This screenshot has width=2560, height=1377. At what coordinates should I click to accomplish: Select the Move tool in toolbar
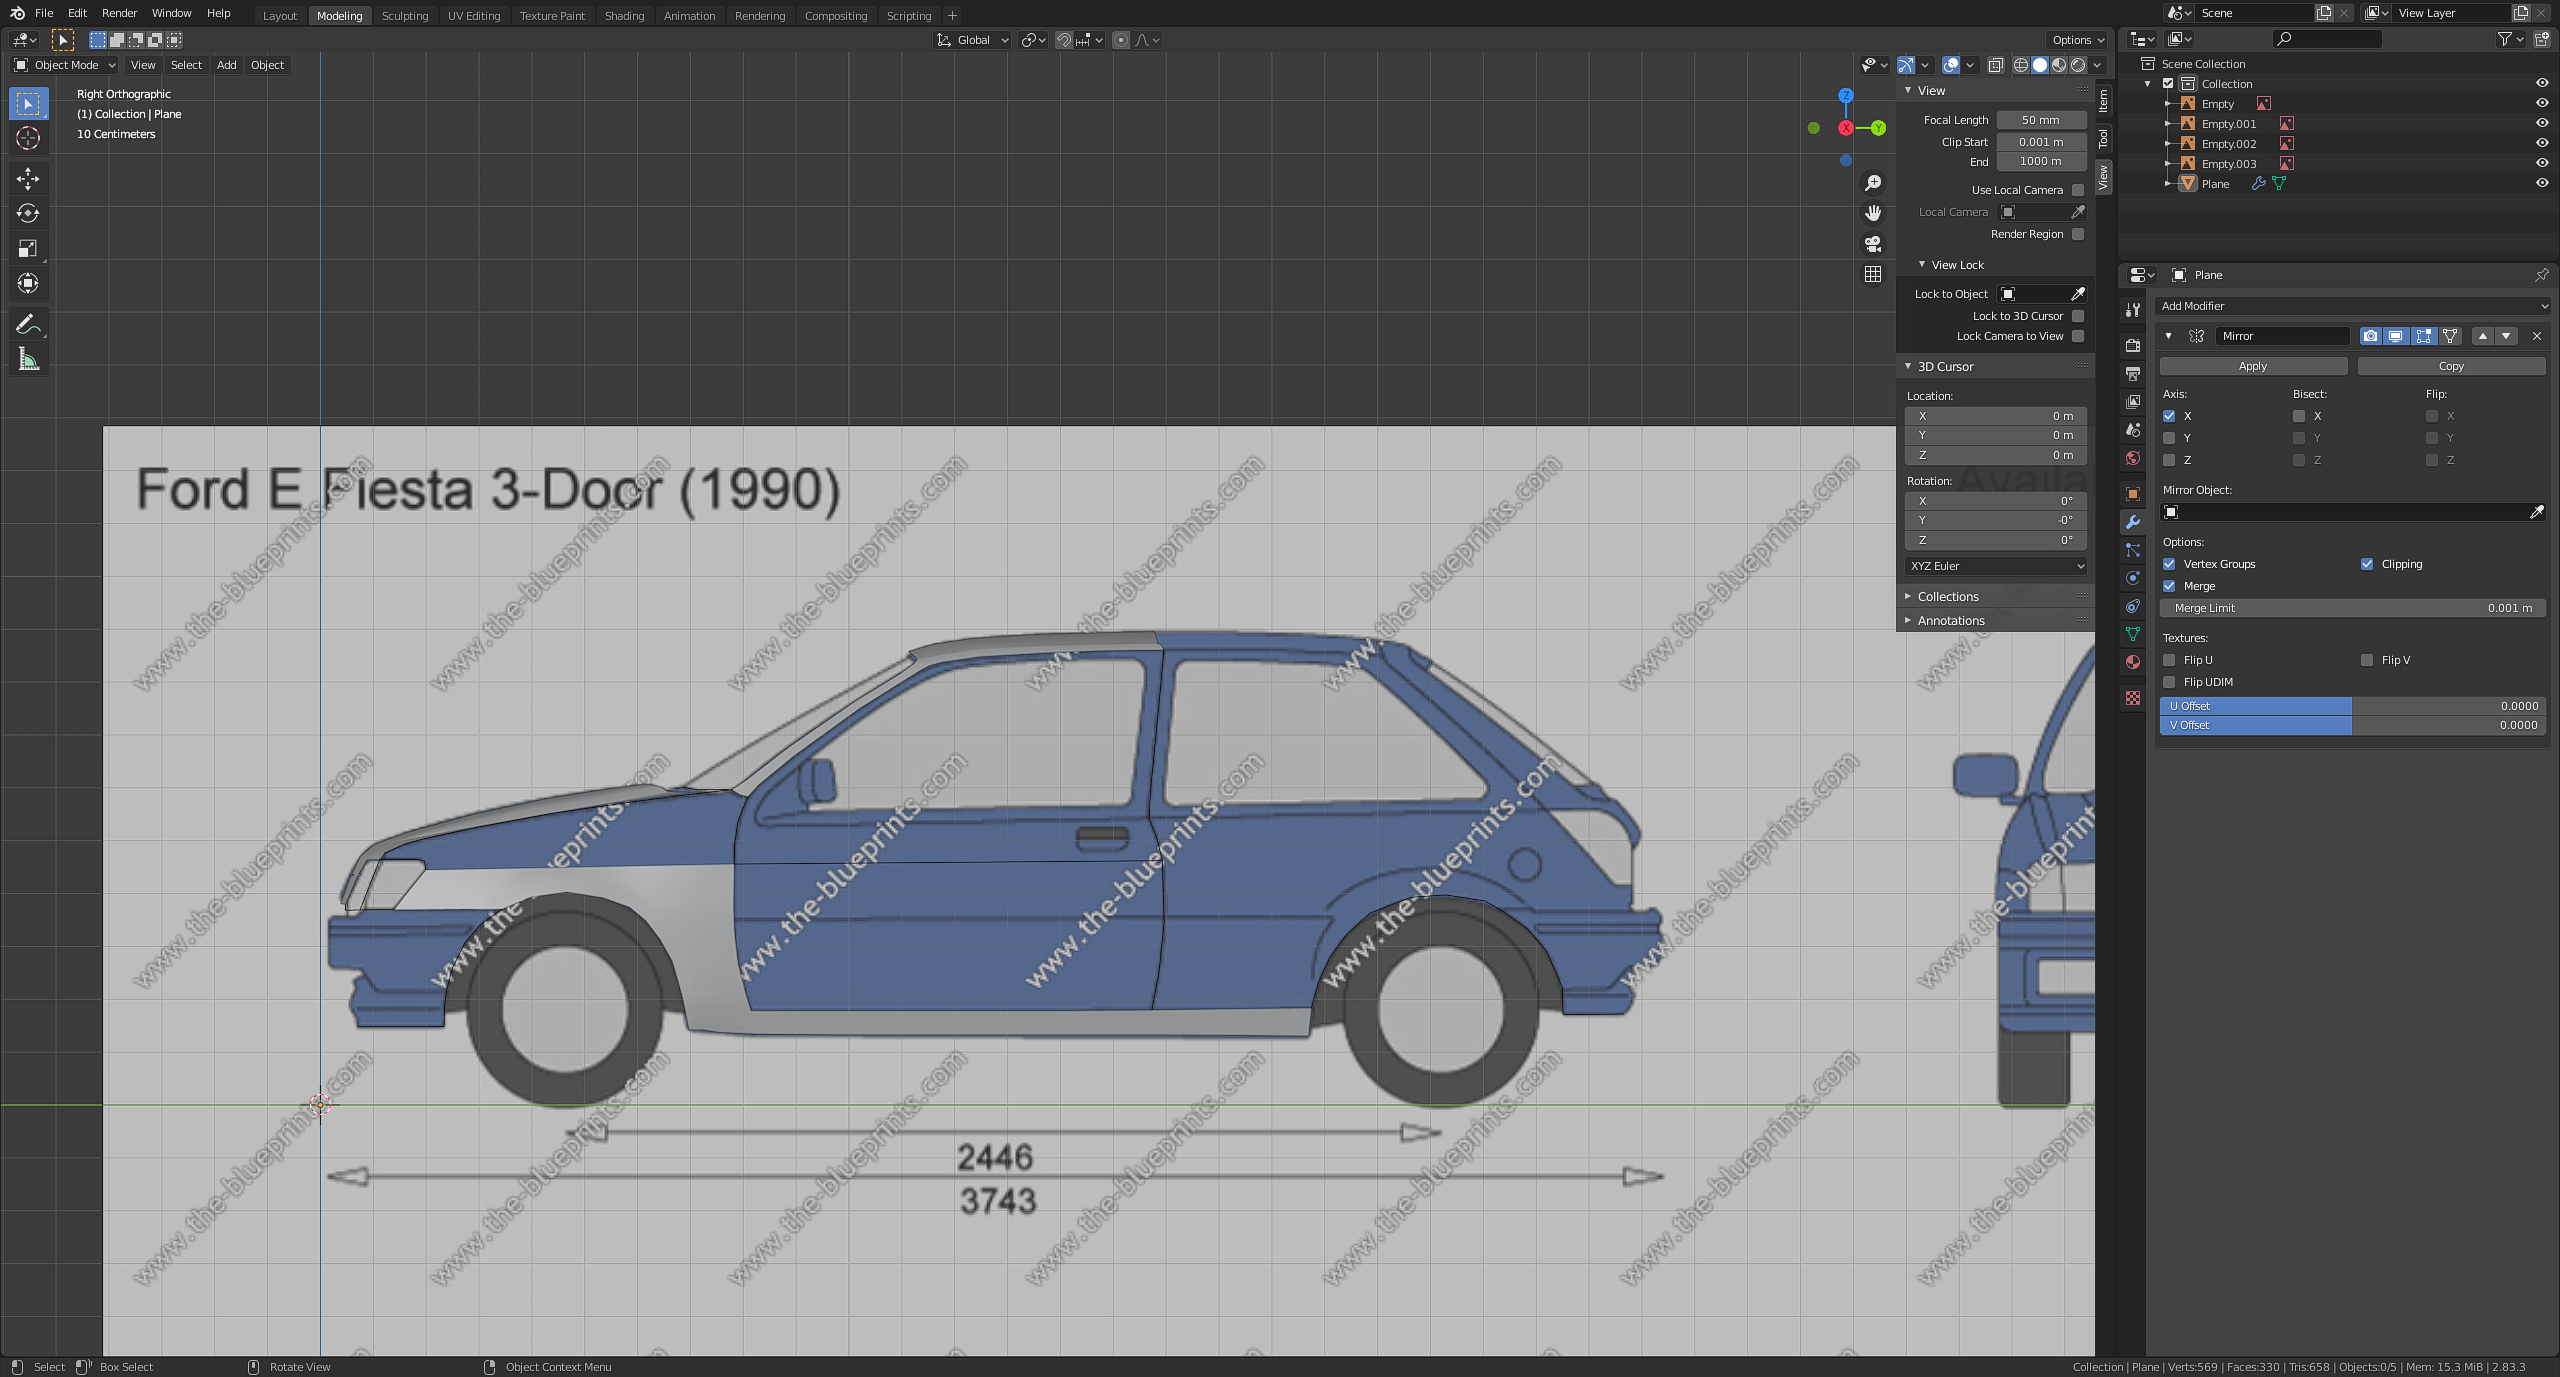pos(28,179)
